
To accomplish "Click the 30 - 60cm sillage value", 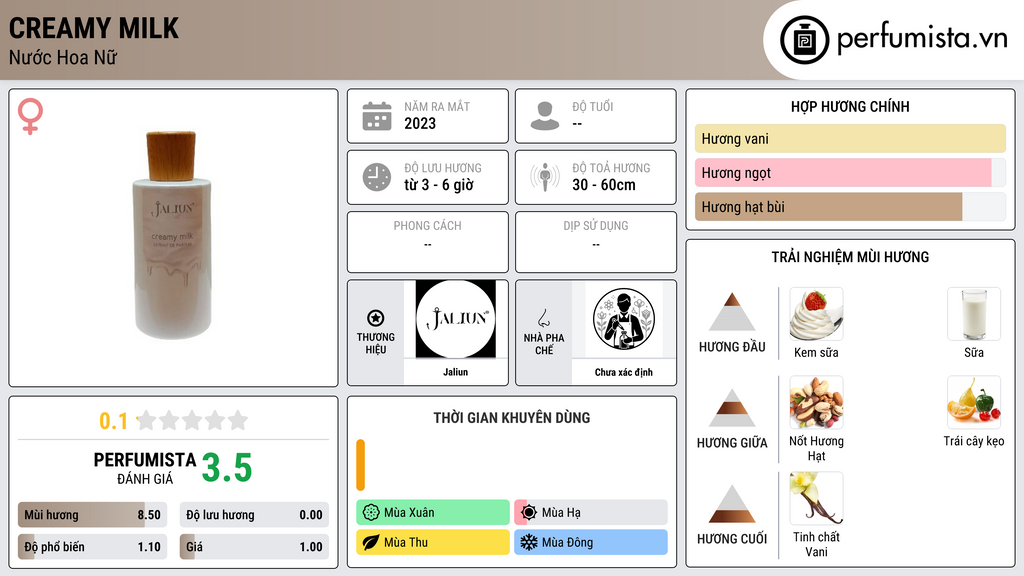I will [603, 185].
